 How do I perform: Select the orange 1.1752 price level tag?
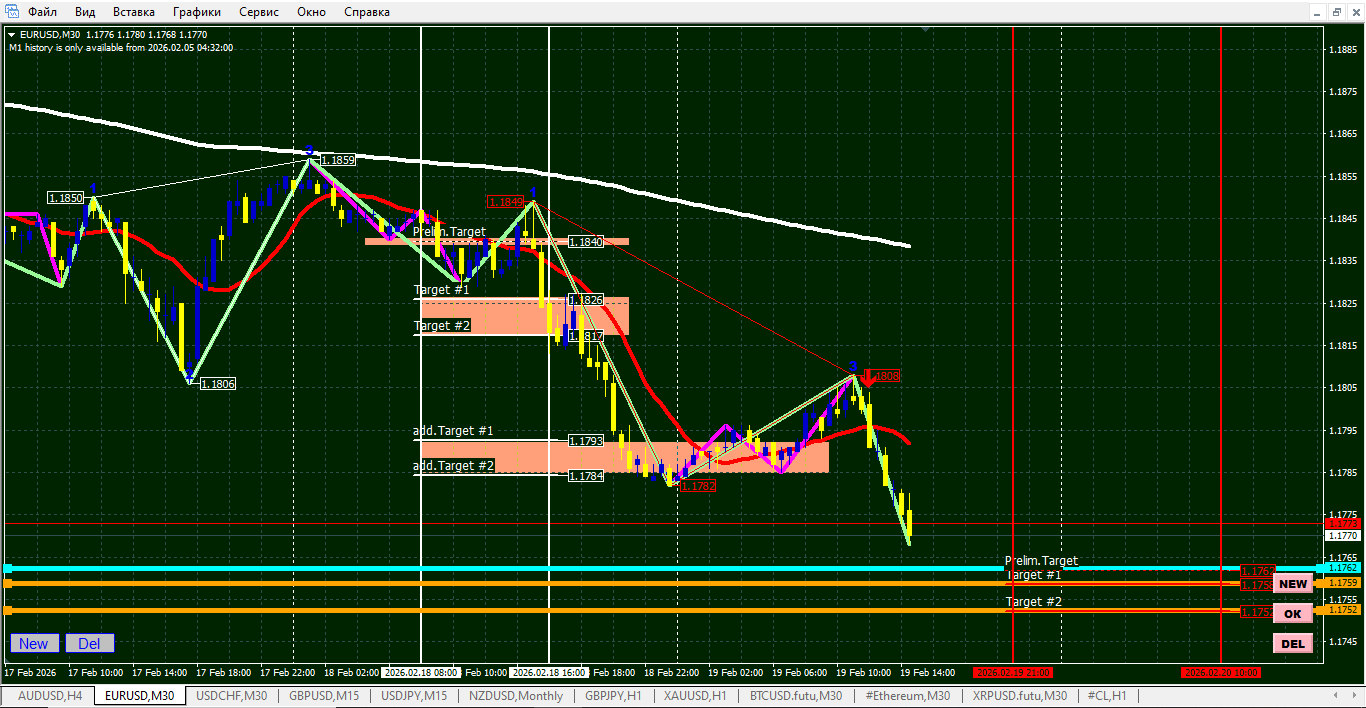point(1342,609)
